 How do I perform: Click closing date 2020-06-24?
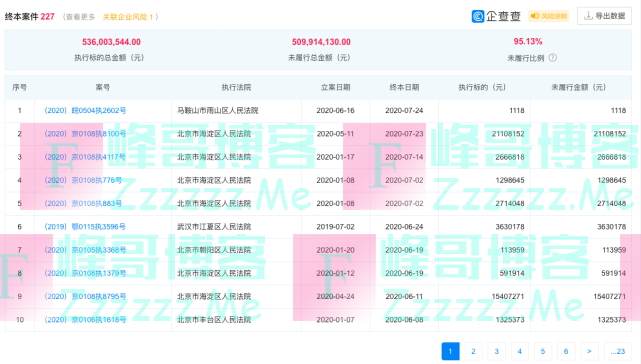404,227
